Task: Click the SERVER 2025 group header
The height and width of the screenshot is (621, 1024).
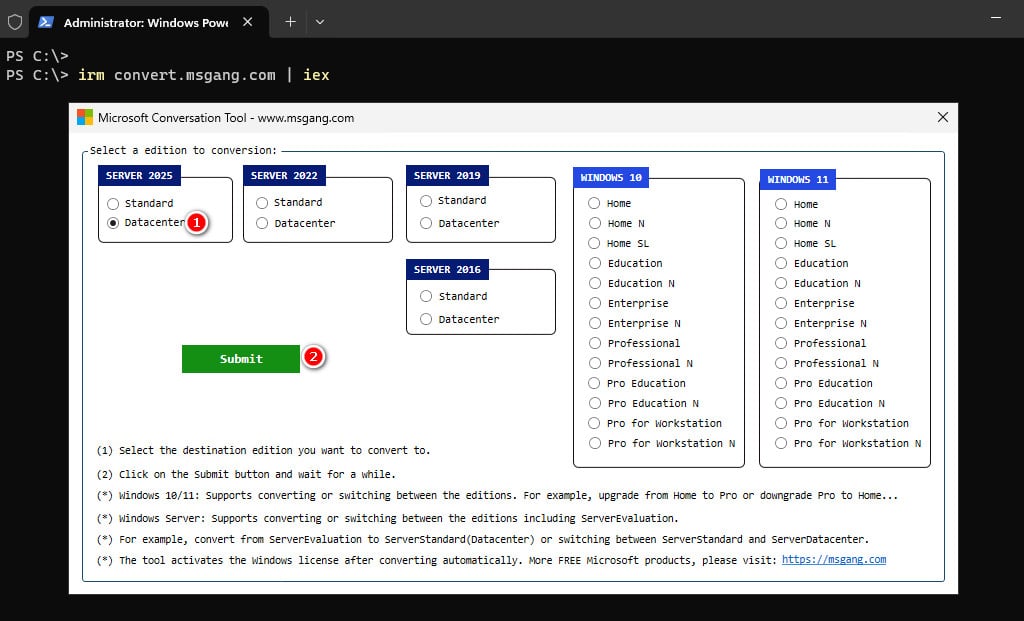Action: [x=139, y=176]
